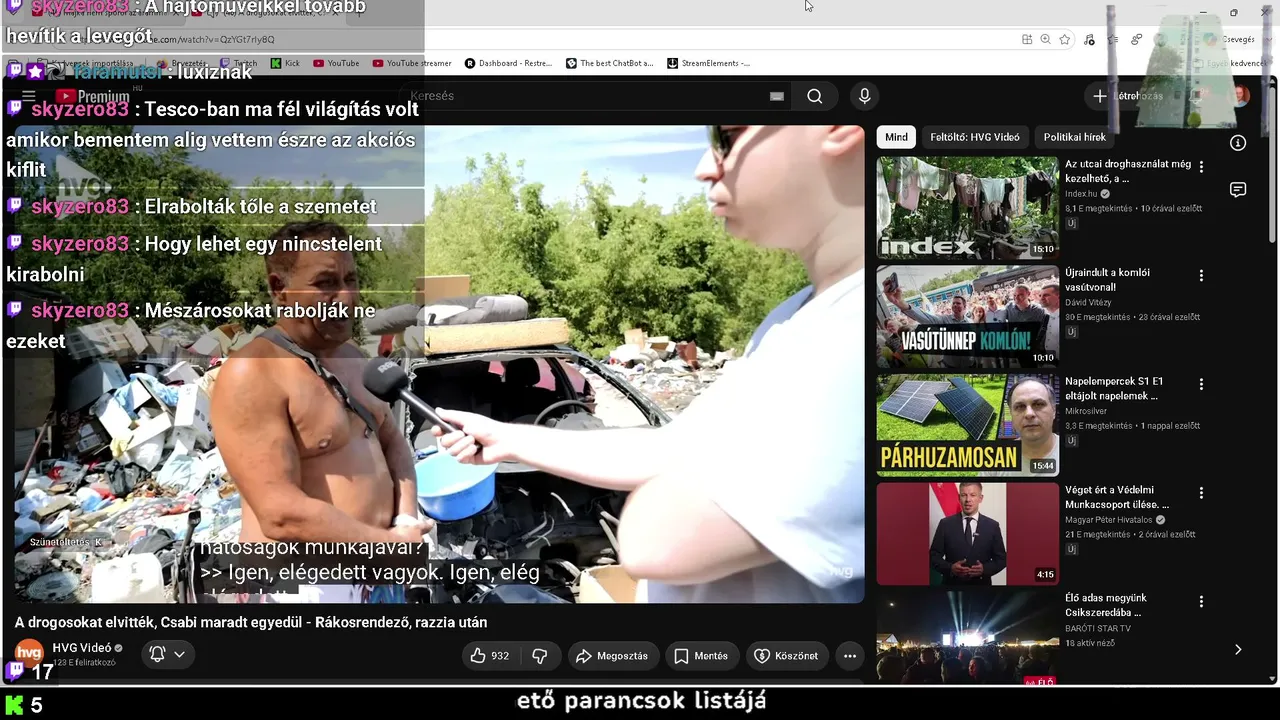Image resolution: width=1280 pixels, height=720 pixels.
Task: Click the title 'Élő adas megyünk Csíkszeredába'
Action: pos(1106,605)
